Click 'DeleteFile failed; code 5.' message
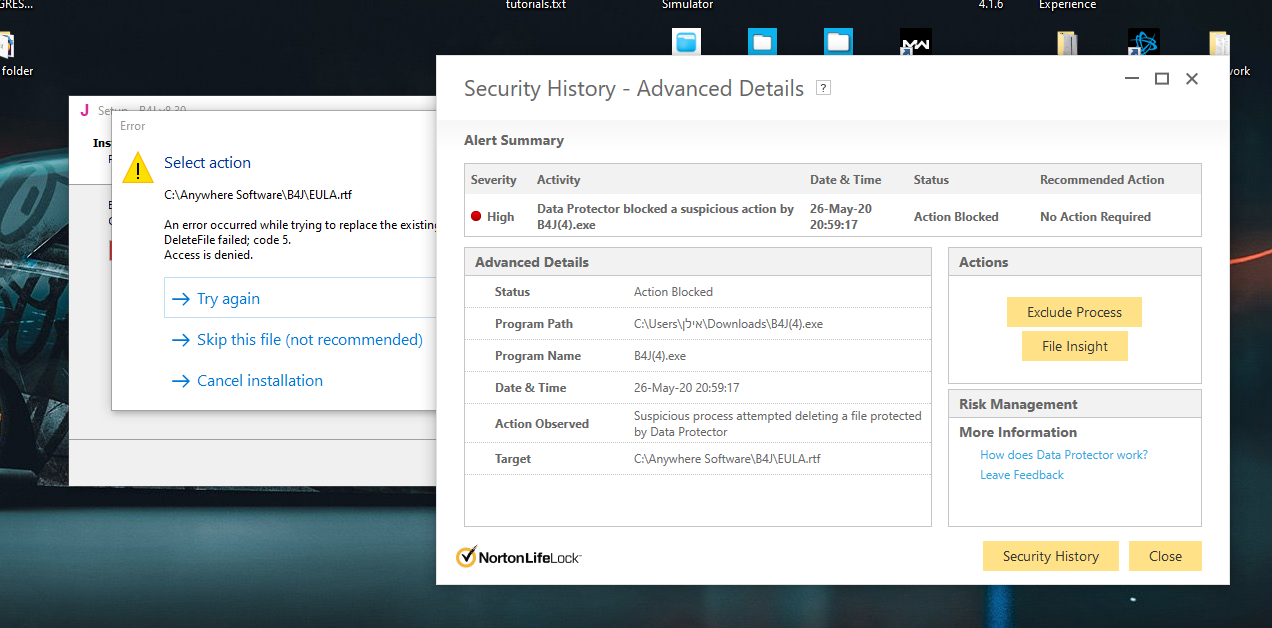Image resolution: width=1272 pixels, height=628 pixels. pos(228,240)
